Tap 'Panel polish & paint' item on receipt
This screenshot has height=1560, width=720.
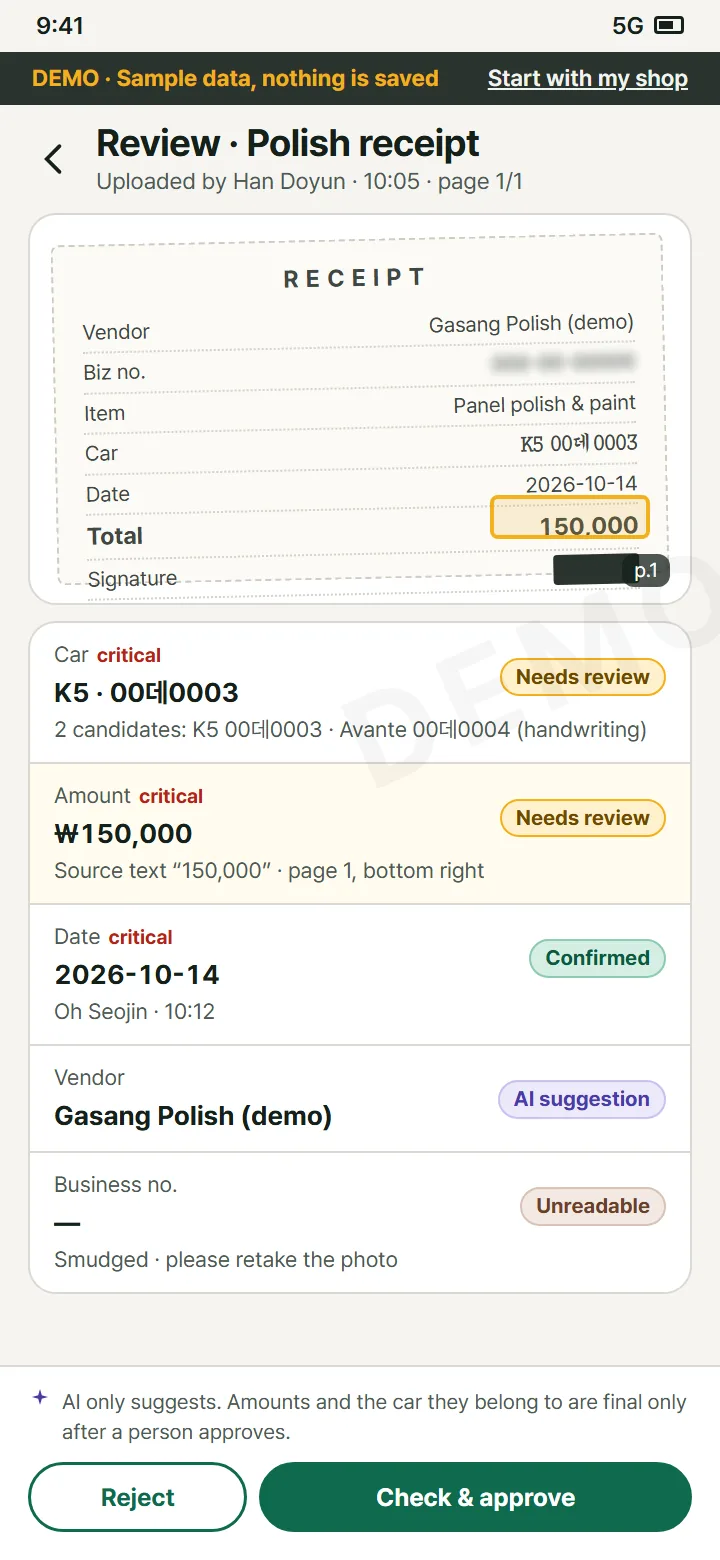545,404
